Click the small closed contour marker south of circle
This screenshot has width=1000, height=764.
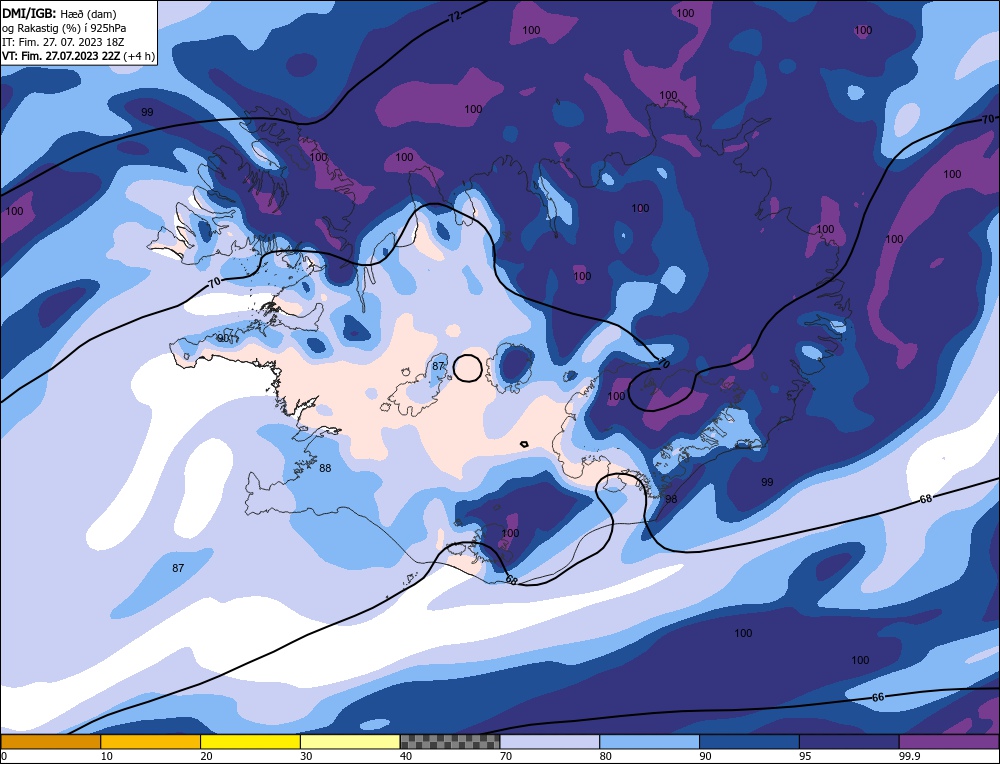(x=524, y=443)
